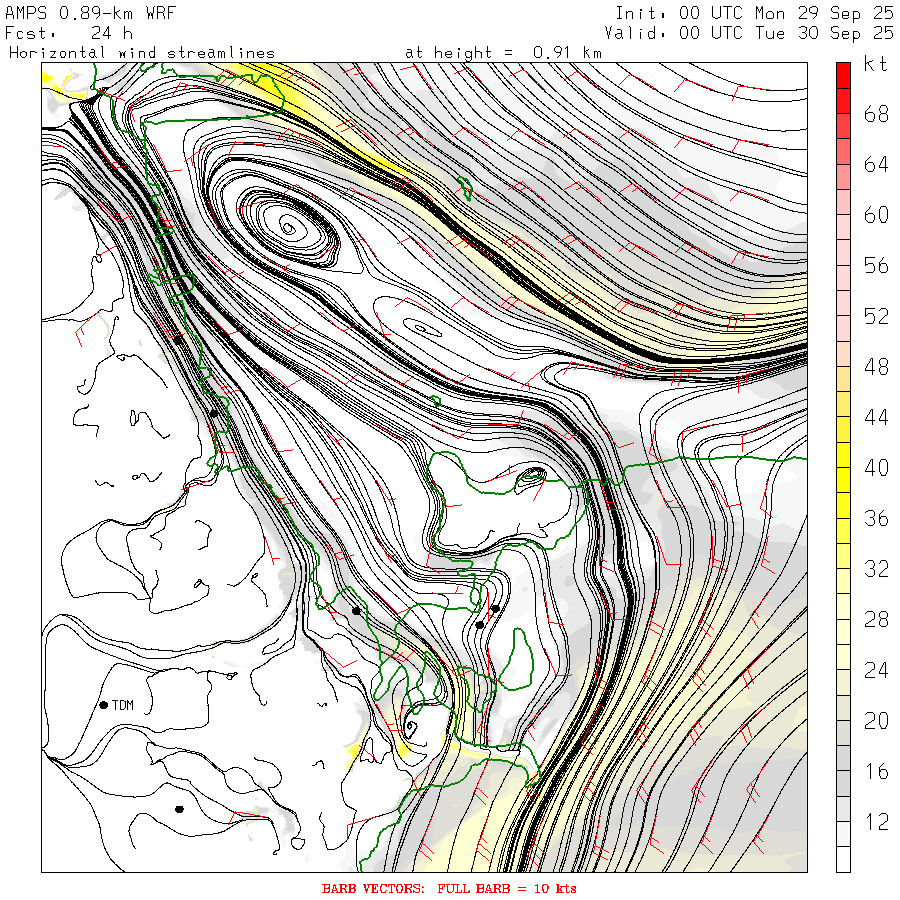Image resolution: width=900 pixels, height=900 pixels.
Task: Click the 'AMPS 0.89-km WRF' header text
Action: pyautogui.click(x=90, y=13)
